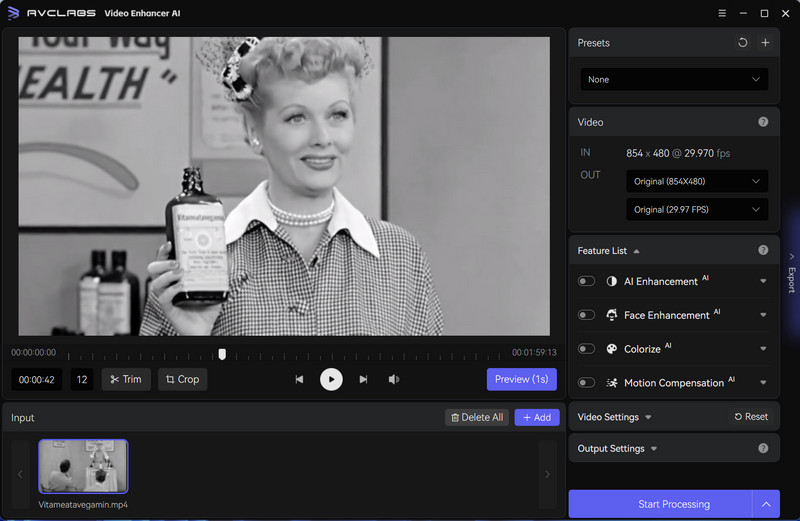Reset presets with the refresh icon
The image size is (800, 521).
(743, 43)
